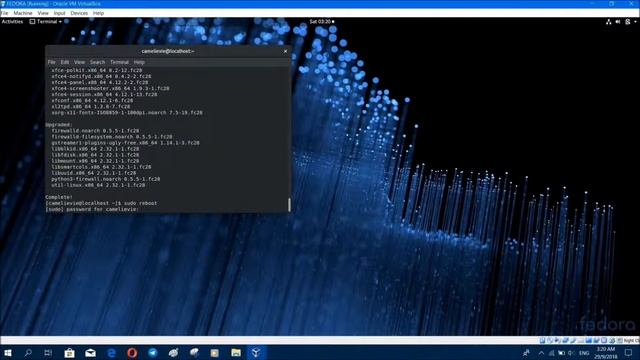Open GNOME clock showing Sat 03:20
This screenshot has width=640, height=360.
322,22
